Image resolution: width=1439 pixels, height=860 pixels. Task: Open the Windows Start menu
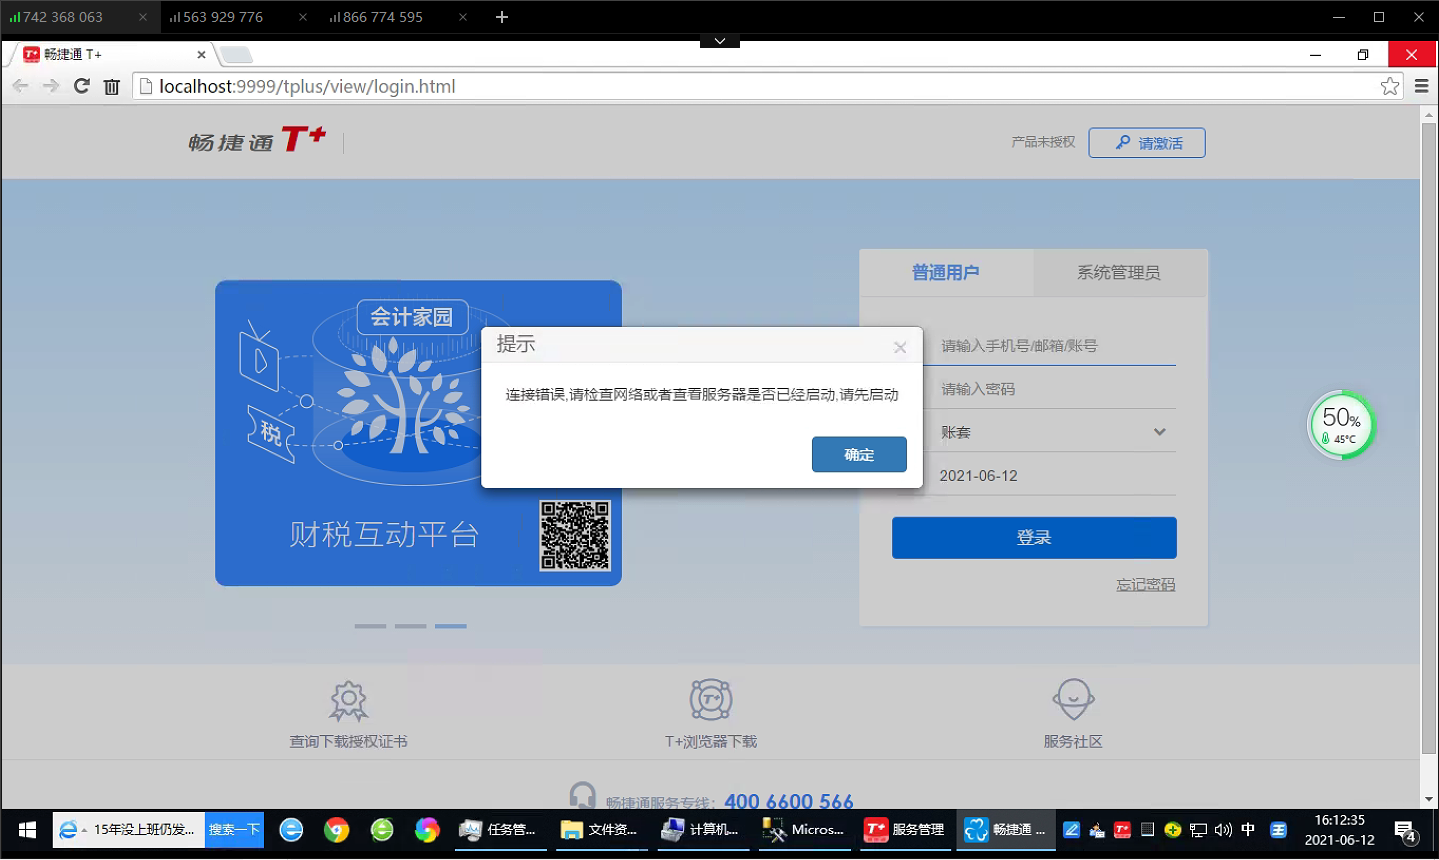(27, 830)
